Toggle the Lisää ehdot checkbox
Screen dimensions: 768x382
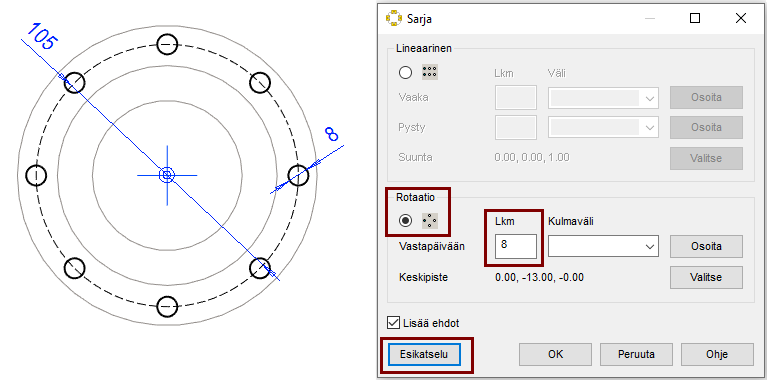tap(393, 323)
